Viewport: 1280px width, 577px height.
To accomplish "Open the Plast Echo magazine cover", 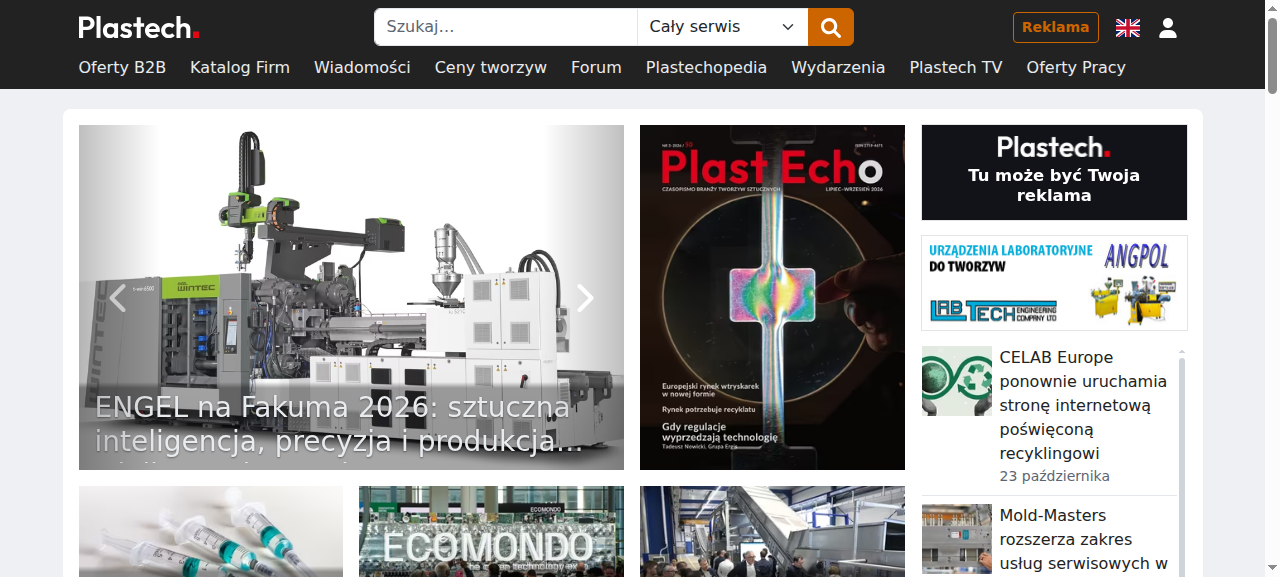I will 772,297.
